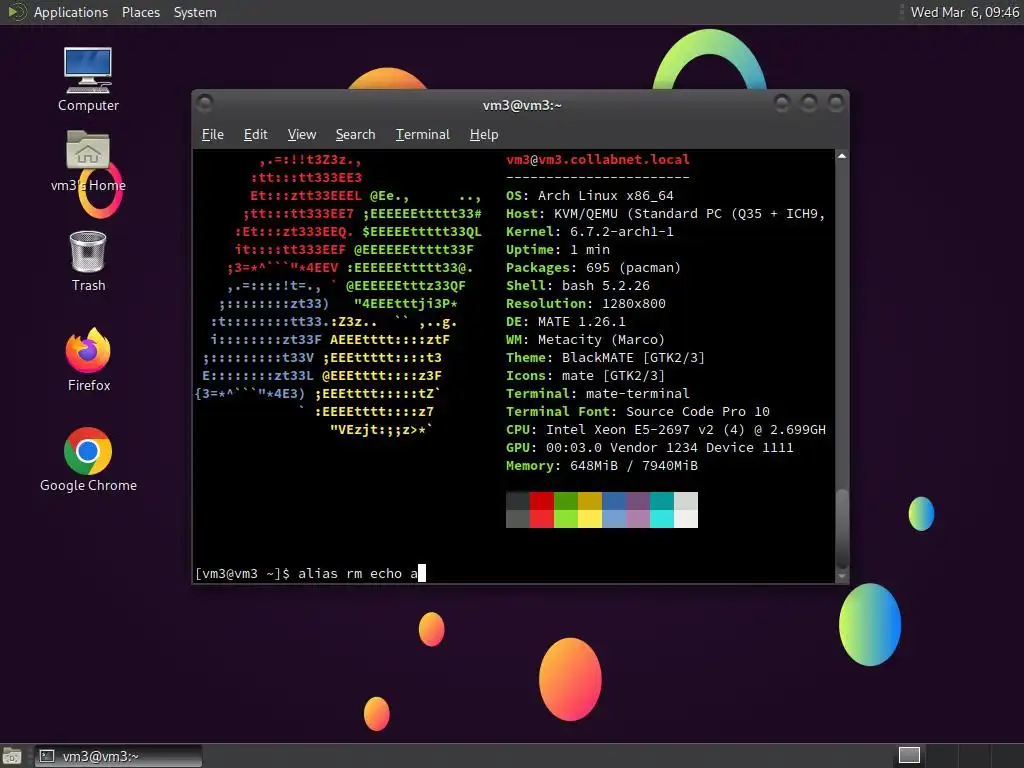Click the terminal scrollbar up arrow
The width and height of the screenshot is (1024, 768).
(x=842, y=156)
